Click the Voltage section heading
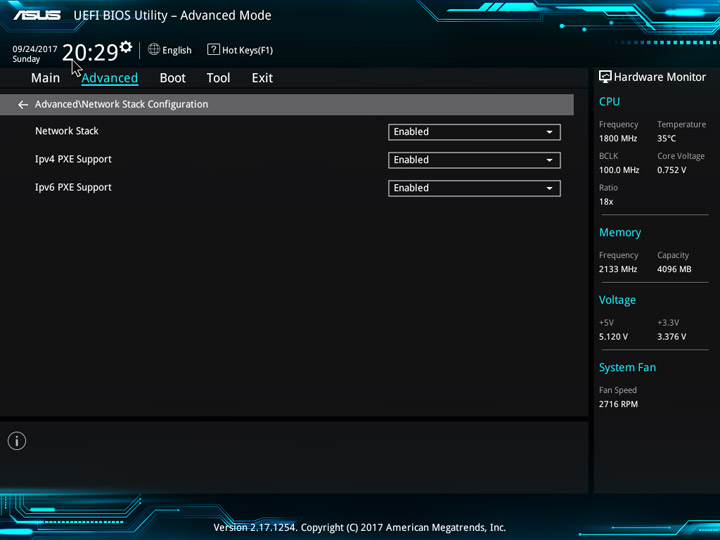Image resolution: width=720 pixels, height=540 pixels. [x=617, y=300]
